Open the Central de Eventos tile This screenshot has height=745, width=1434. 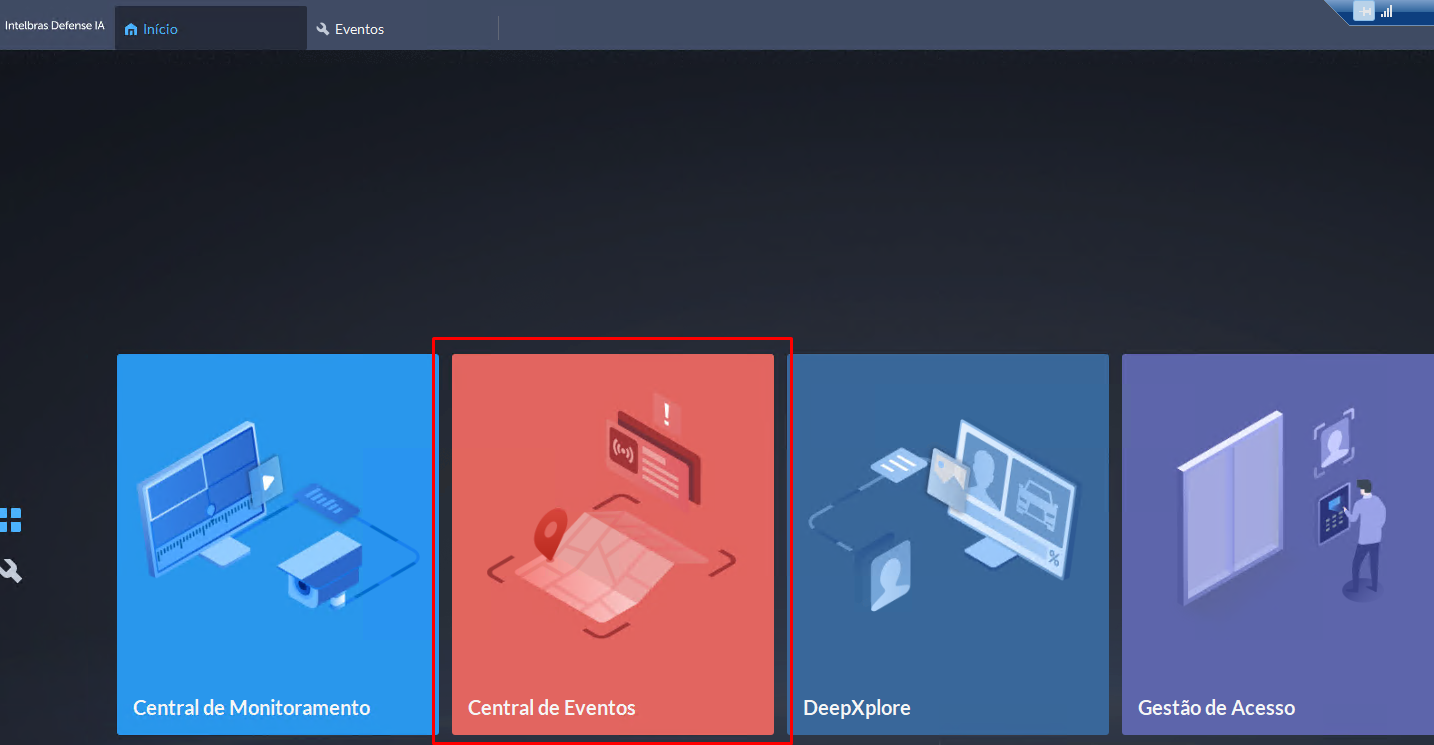click(x=613, y=544)
